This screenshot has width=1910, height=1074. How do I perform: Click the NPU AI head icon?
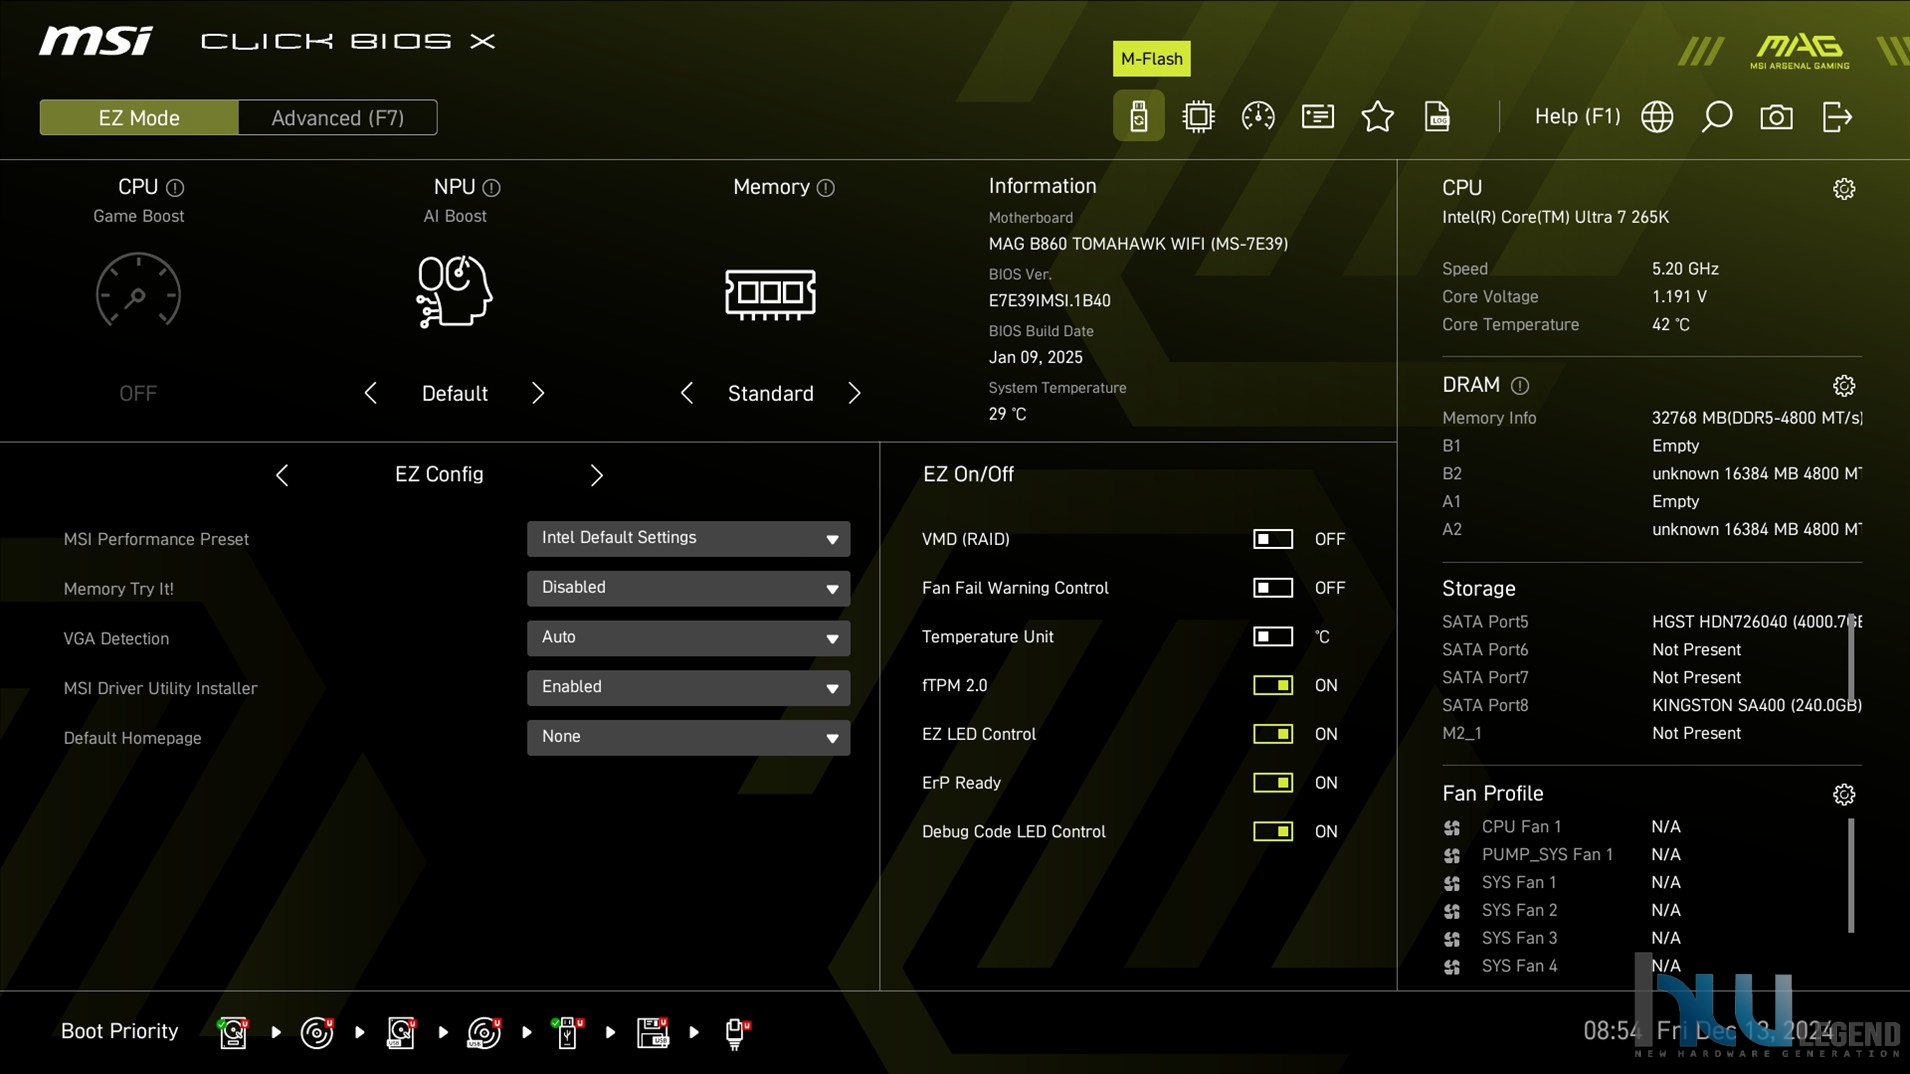point(454,291)
